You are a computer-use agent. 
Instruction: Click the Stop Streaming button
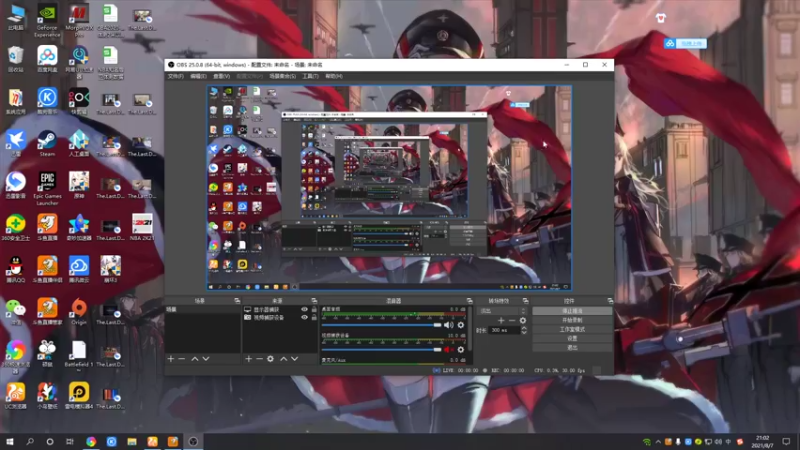[x=572, y=311]
